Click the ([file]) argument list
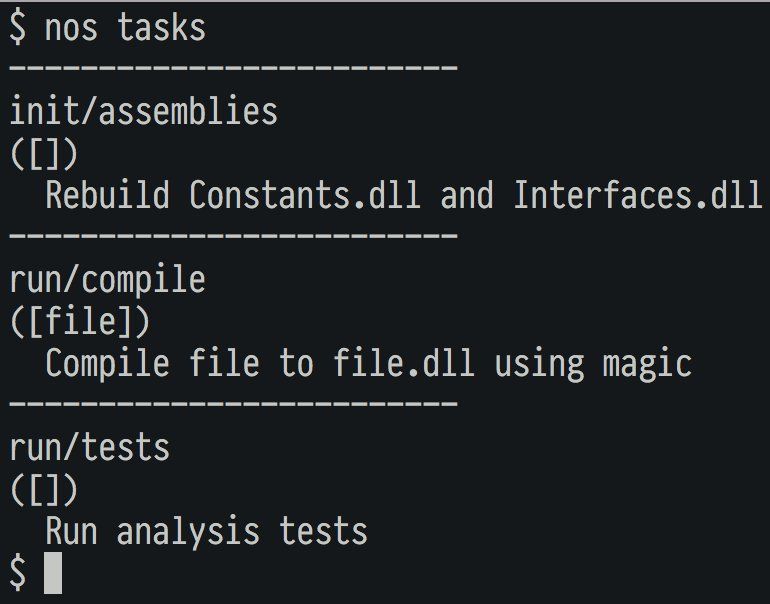Viewport: 770px width, 604px height. click(80, 321)
